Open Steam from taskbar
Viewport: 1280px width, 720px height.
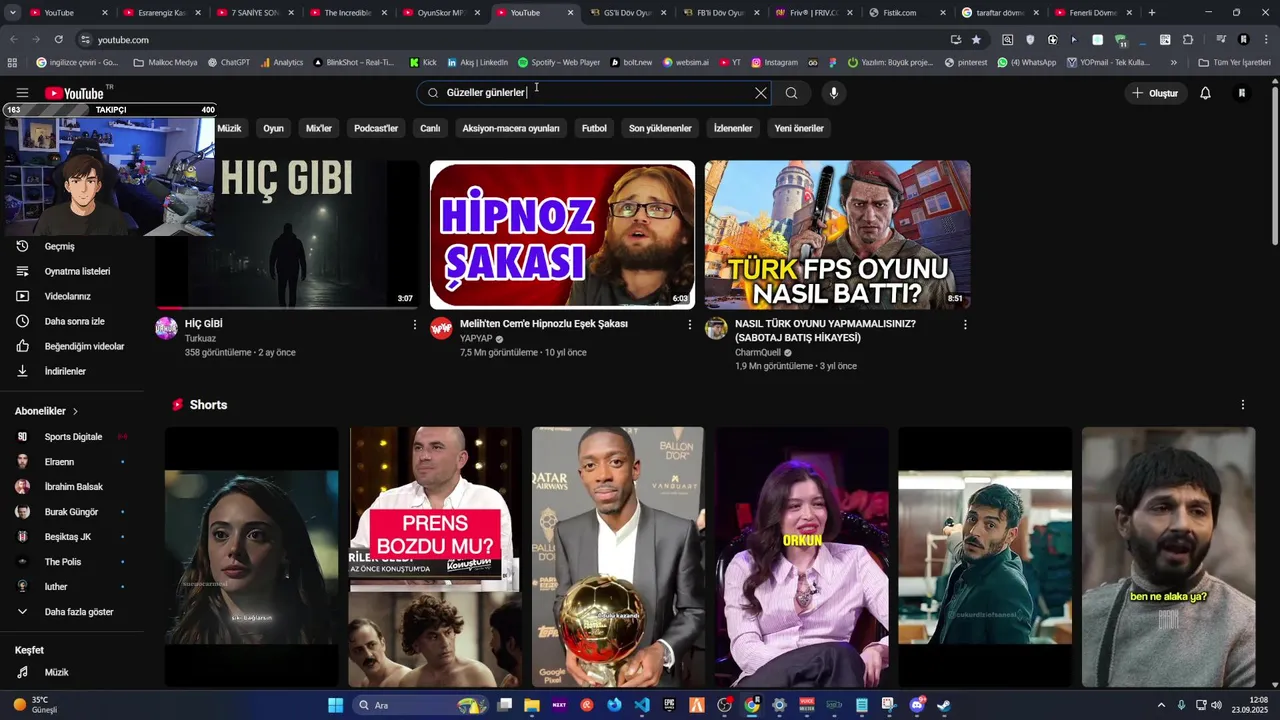943,705
